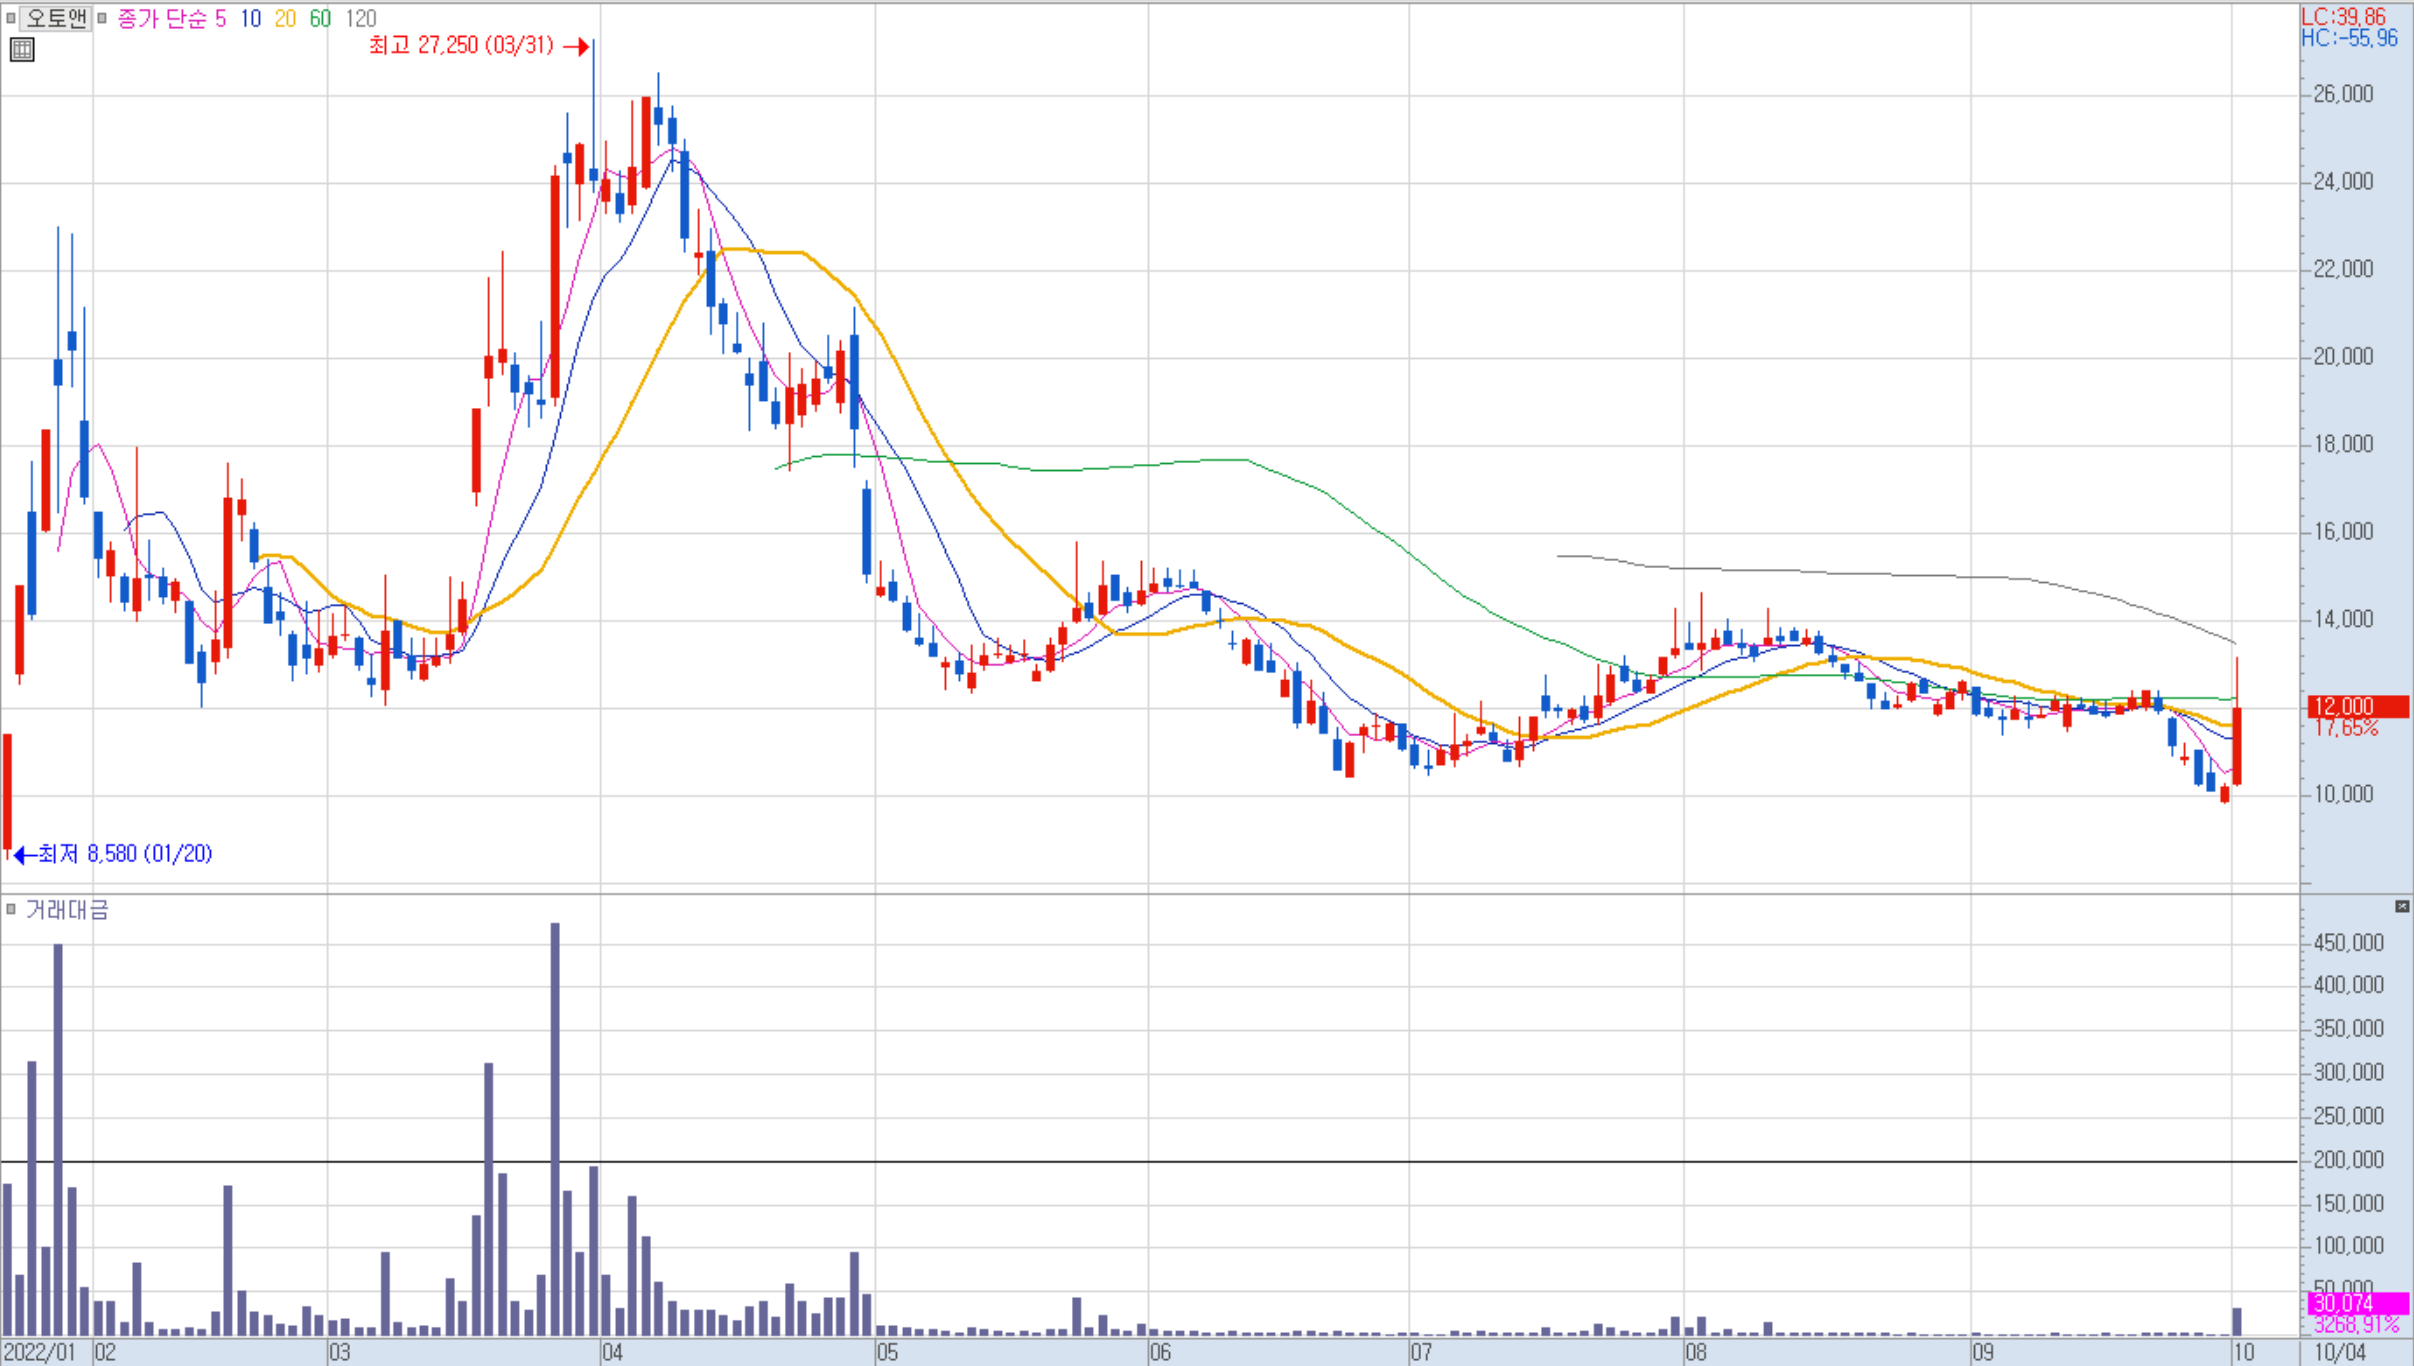Click the blue arrow at 최저 8,580

point(25,854)
